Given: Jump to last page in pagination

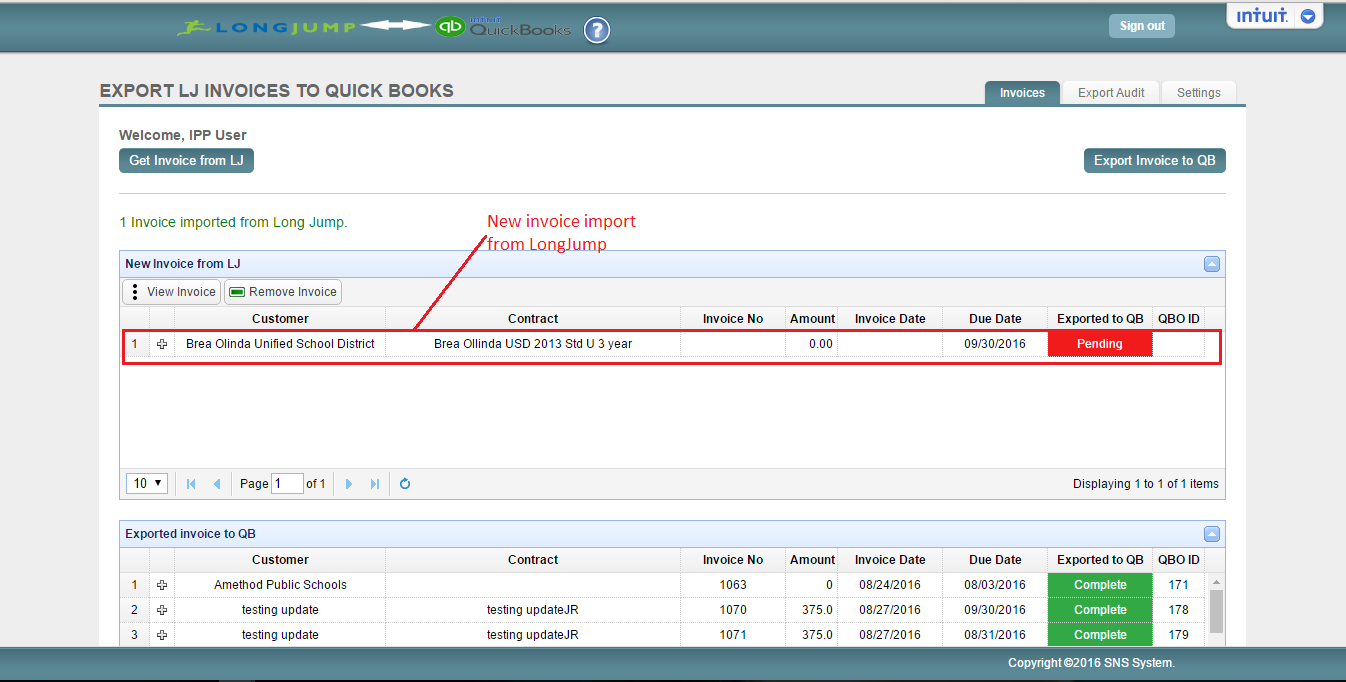Looking at the screenshot, I should [x=375, y=484].
